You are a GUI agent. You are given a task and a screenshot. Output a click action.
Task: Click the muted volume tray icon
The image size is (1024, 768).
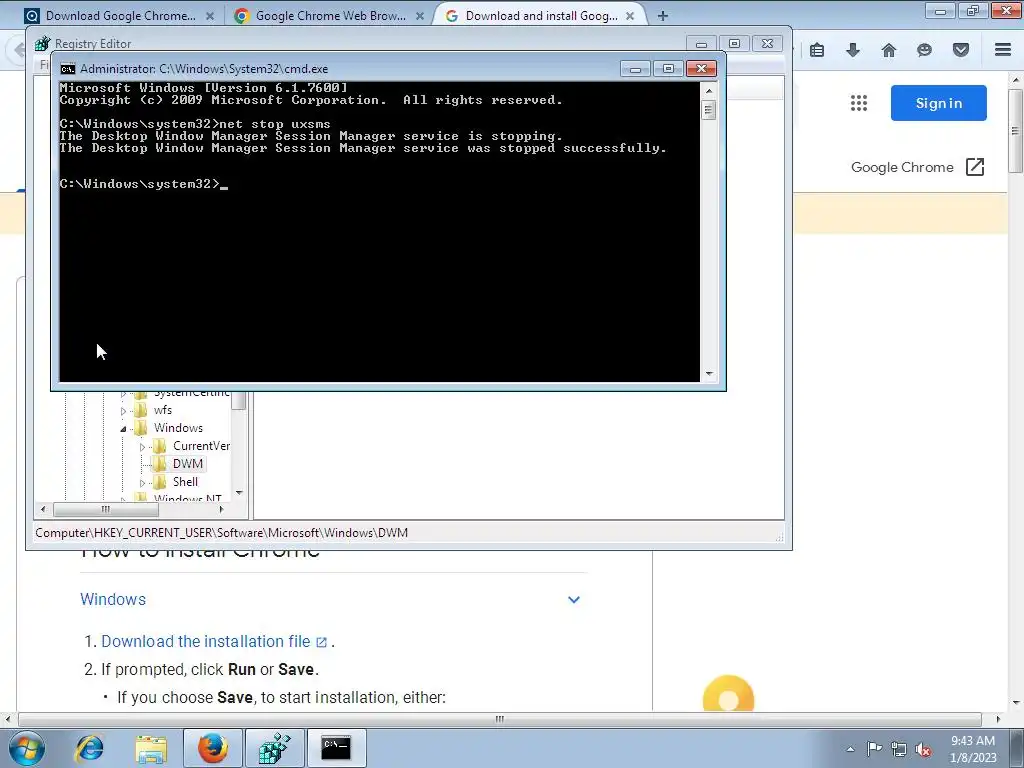click(923, 749)
